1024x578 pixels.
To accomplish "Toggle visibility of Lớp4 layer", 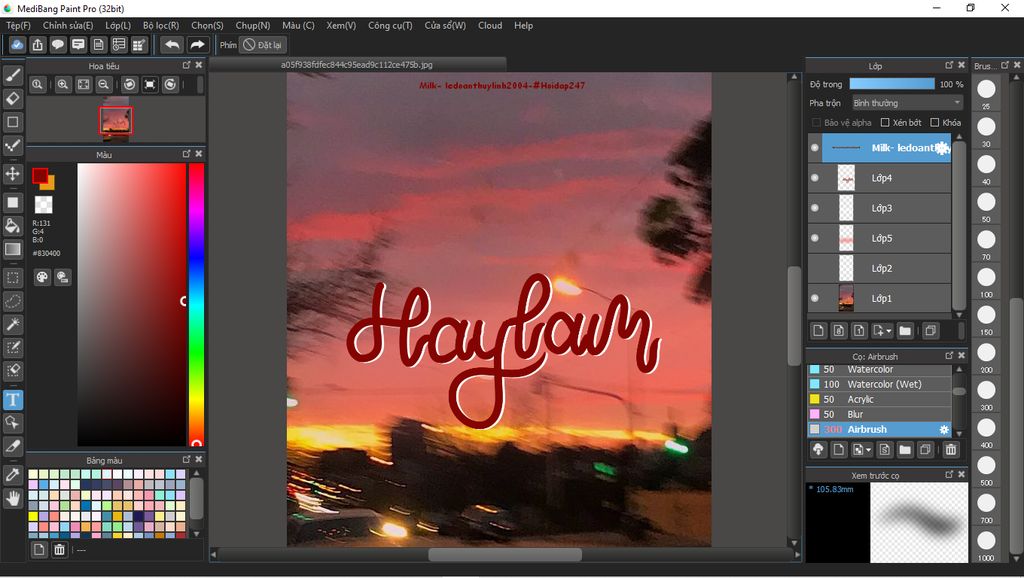I will coord(814,178).
